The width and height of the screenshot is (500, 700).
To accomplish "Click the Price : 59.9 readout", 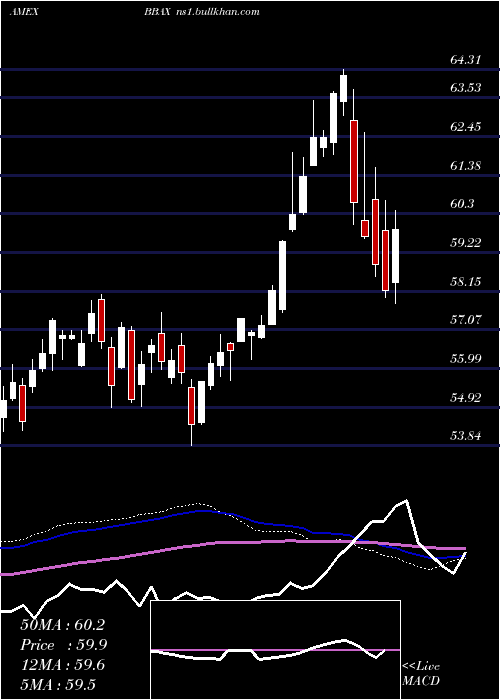I will 64,645.
